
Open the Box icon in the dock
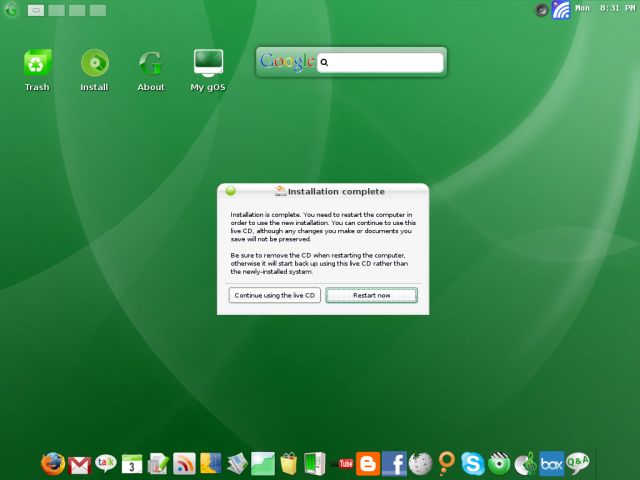551,463
